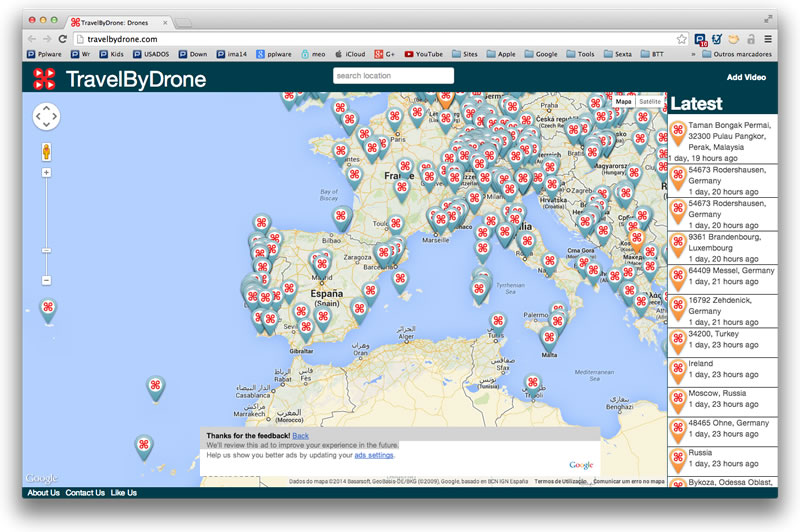Open the 34200, Turkey entry

coord(722,342)
